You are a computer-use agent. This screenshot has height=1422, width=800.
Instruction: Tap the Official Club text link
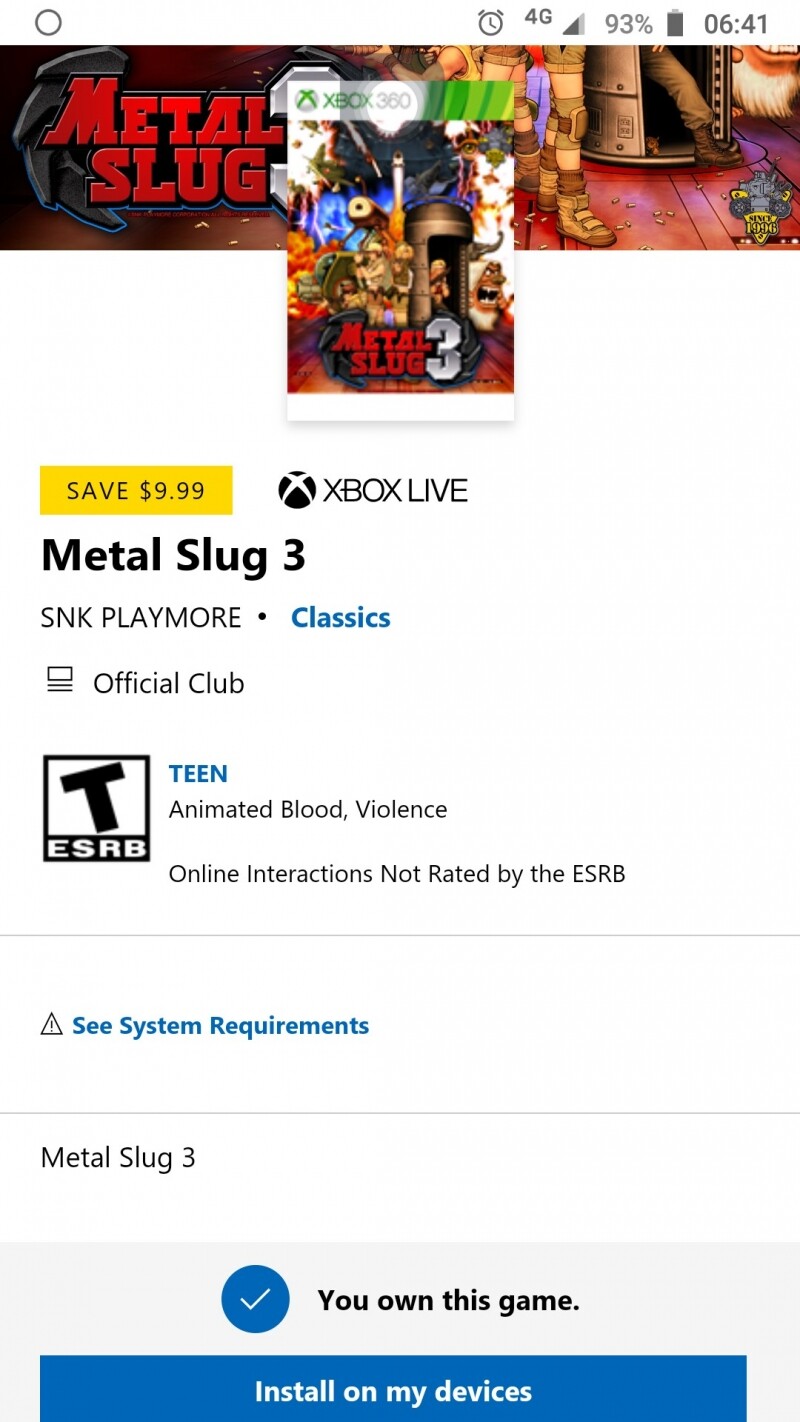168,683
